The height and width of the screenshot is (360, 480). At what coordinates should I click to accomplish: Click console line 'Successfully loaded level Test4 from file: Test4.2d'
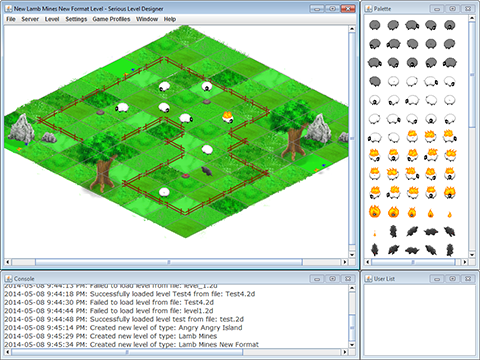pyautogui.click(x=130, y=294)
